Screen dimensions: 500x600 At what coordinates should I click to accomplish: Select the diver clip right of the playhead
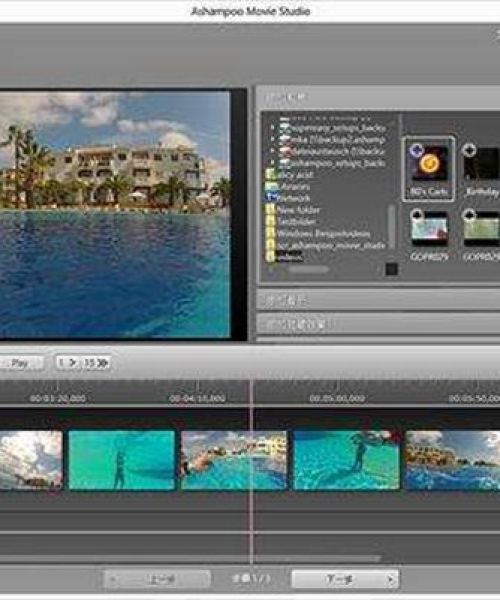tap(346, 460)
